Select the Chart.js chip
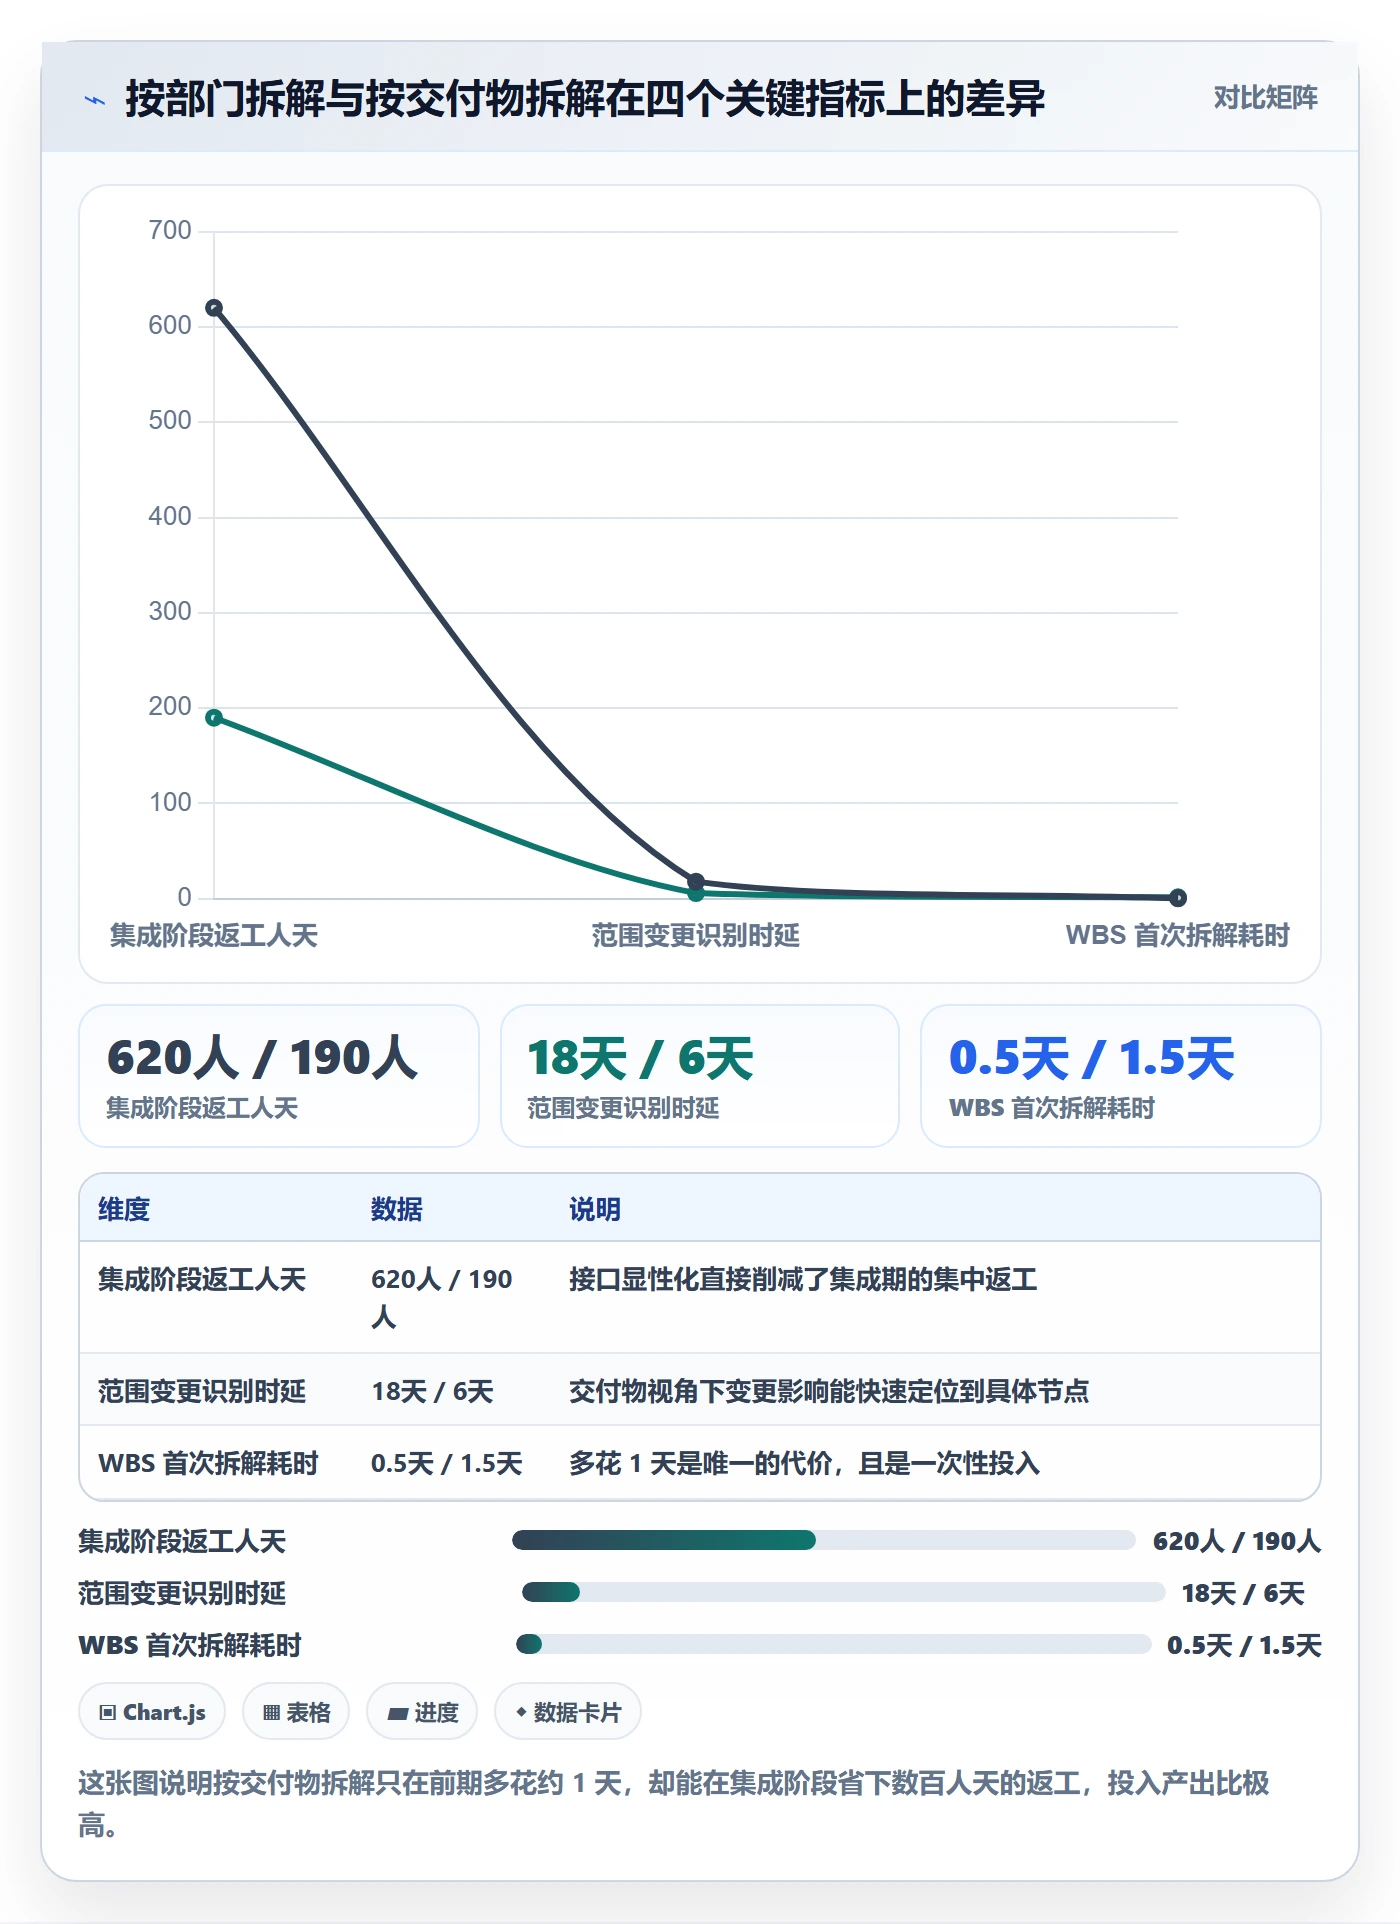 coord(152,1712)
